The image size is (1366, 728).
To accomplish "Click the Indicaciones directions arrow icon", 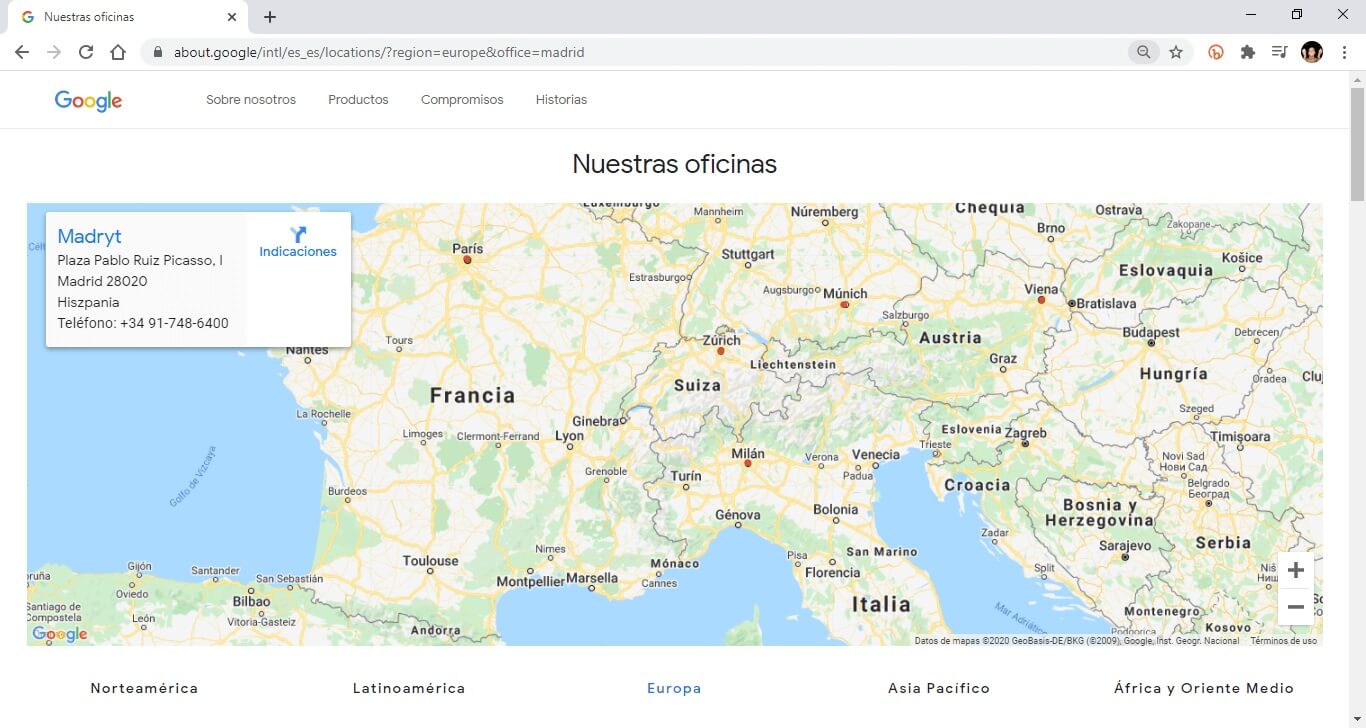I will point(298,234).
